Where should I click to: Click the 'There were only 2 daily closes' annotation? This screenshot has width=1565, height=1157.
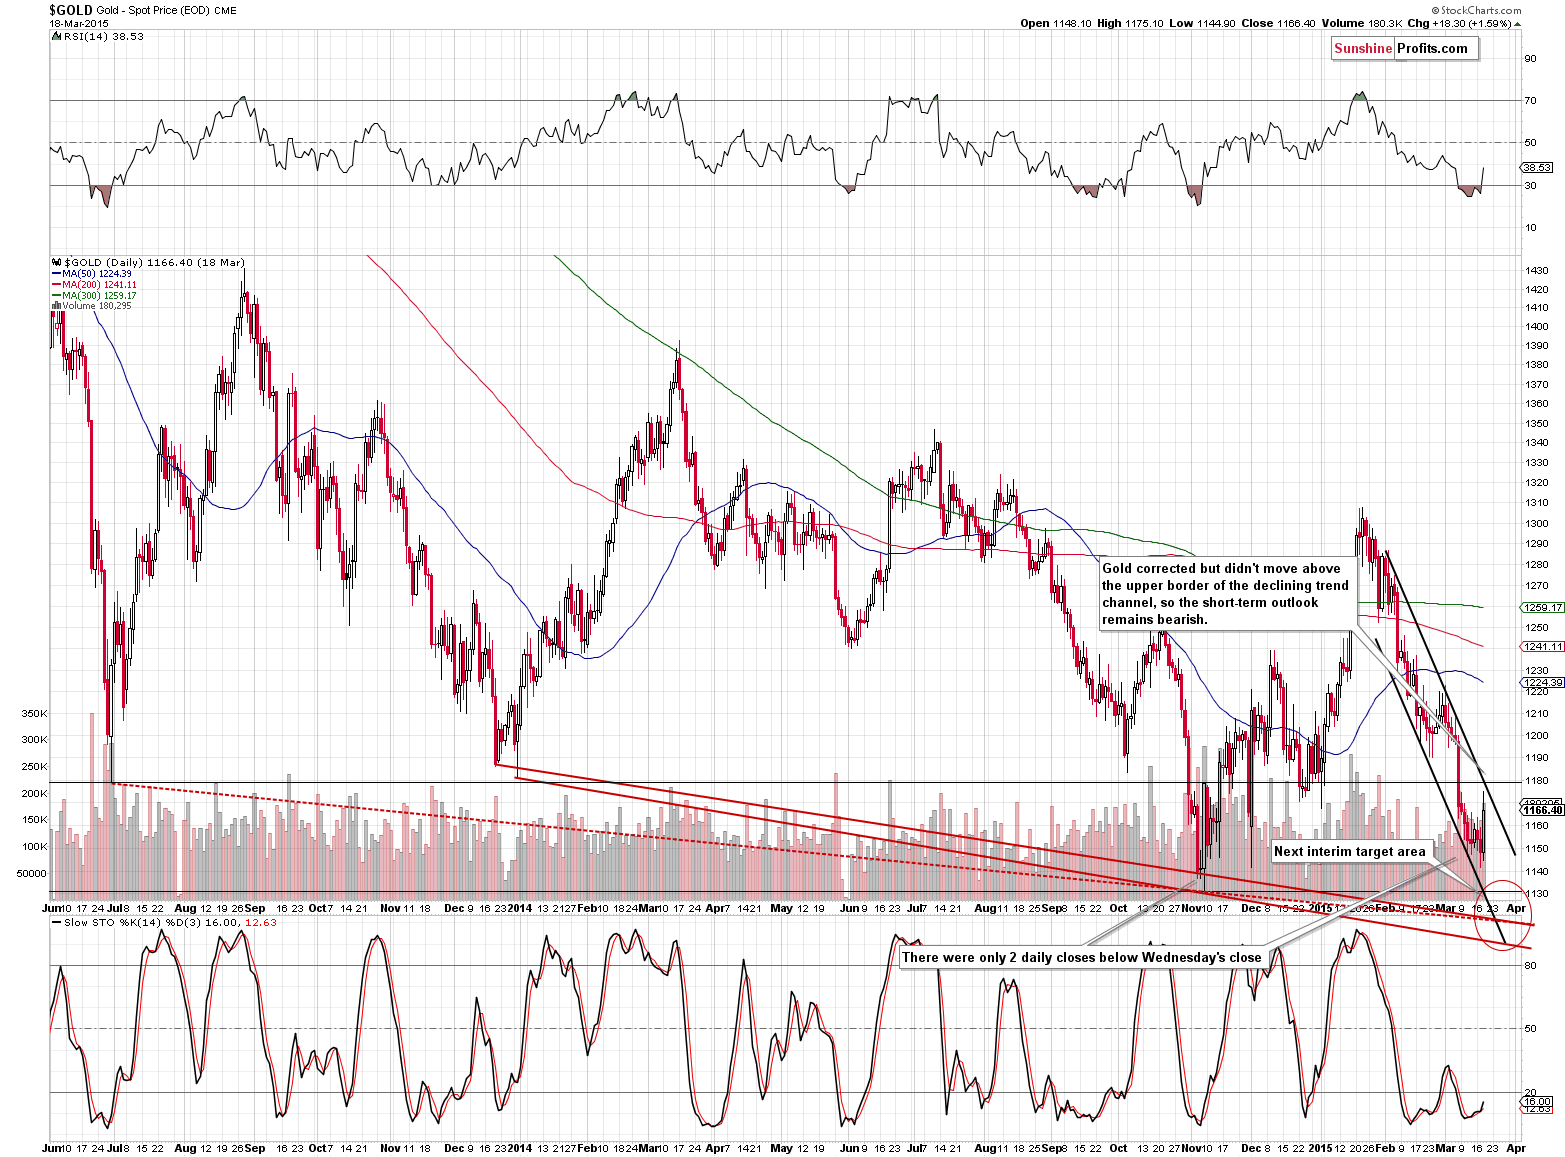pyautogui.click(x=1082, y=957)
